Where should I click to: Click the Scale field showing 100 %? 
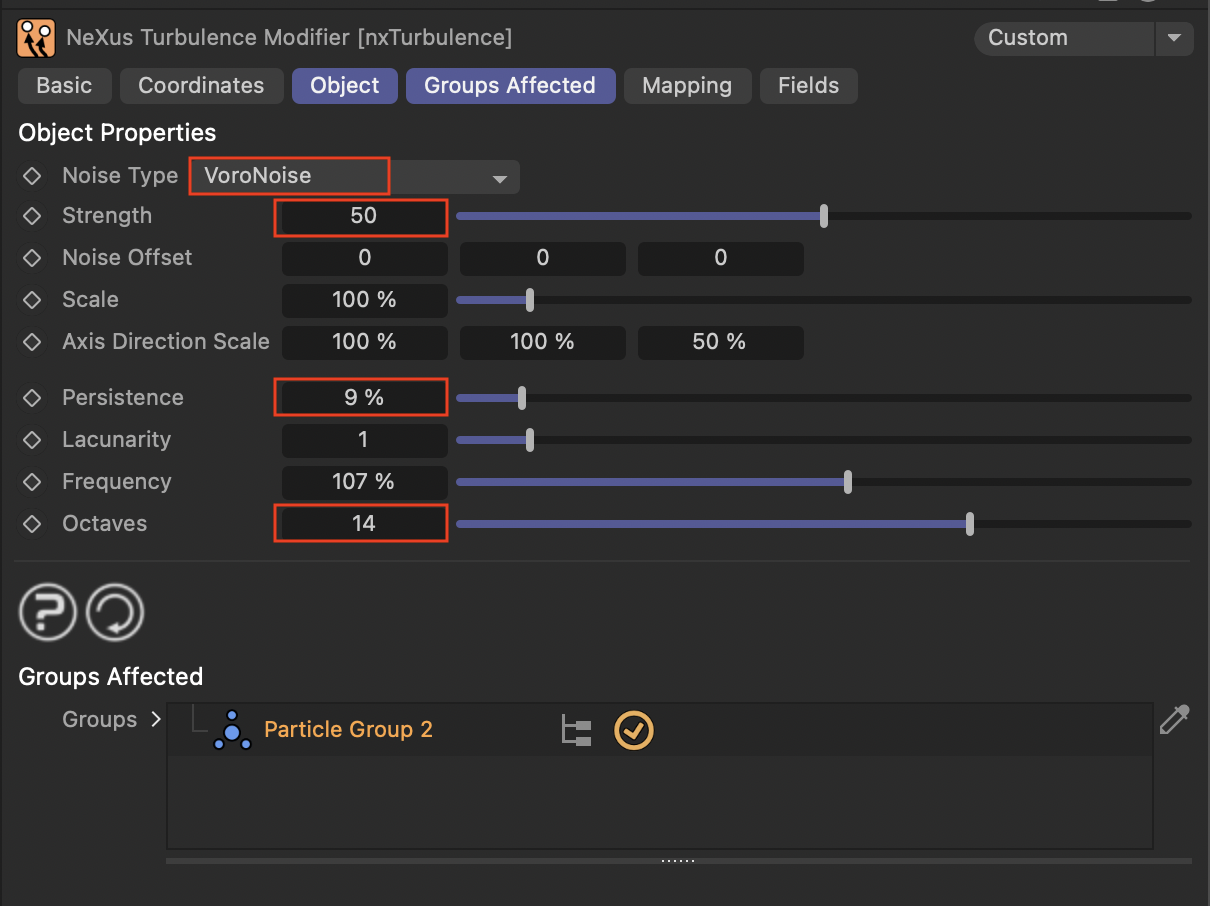click(x=364, y=300)
